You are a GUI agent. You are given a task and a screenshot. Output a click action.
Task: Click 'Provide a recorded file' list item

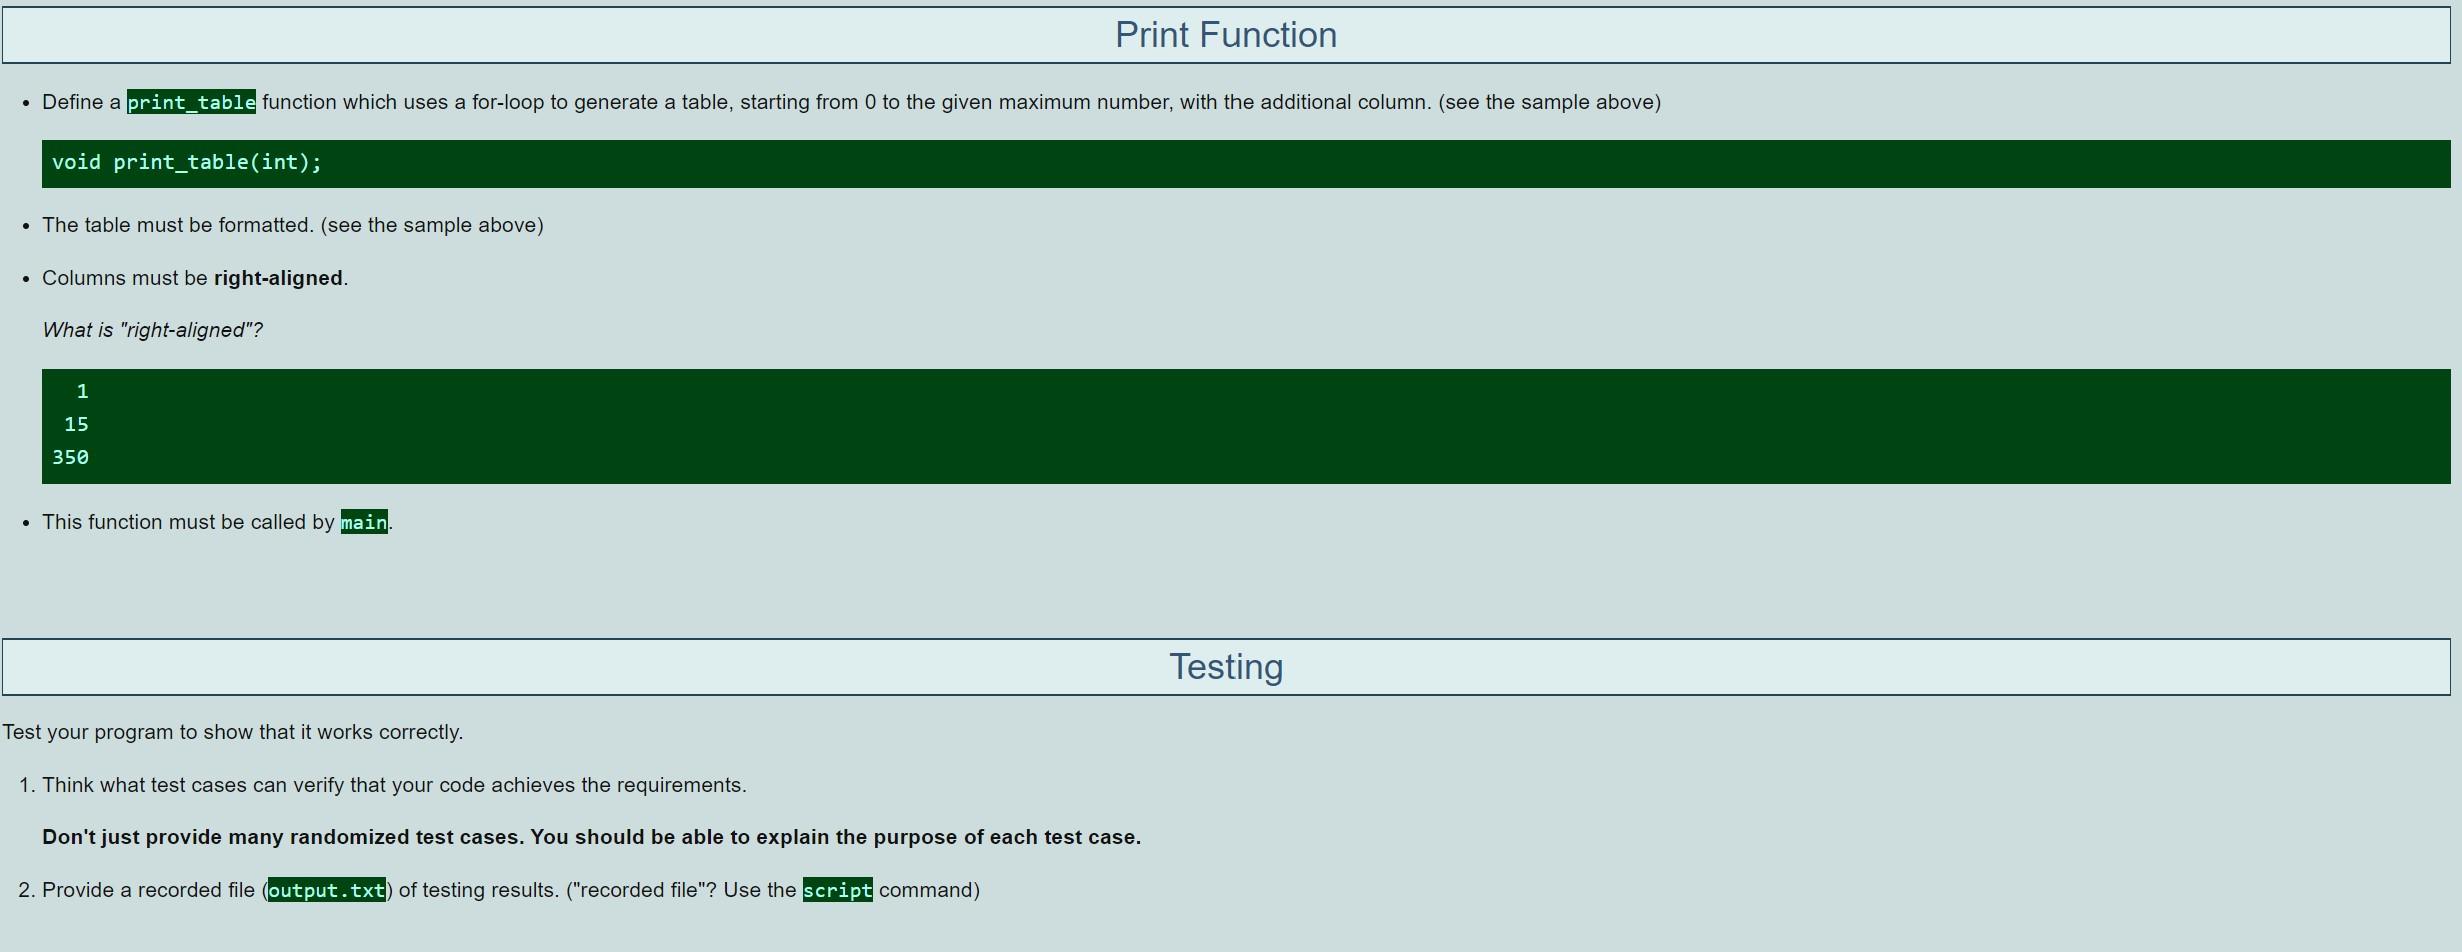pyautogui.click(x=511, y=890)
